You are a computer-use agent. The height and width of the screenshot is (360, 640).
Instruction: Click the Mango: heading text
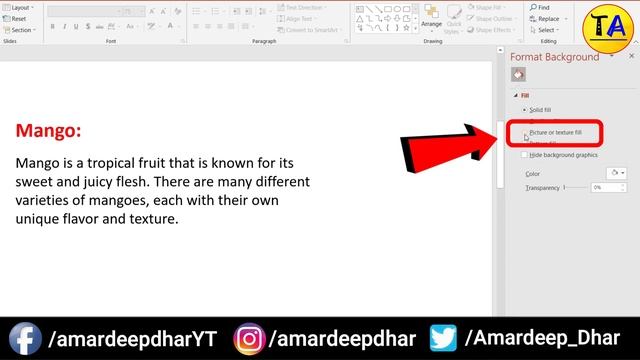[x=48, y=131]
